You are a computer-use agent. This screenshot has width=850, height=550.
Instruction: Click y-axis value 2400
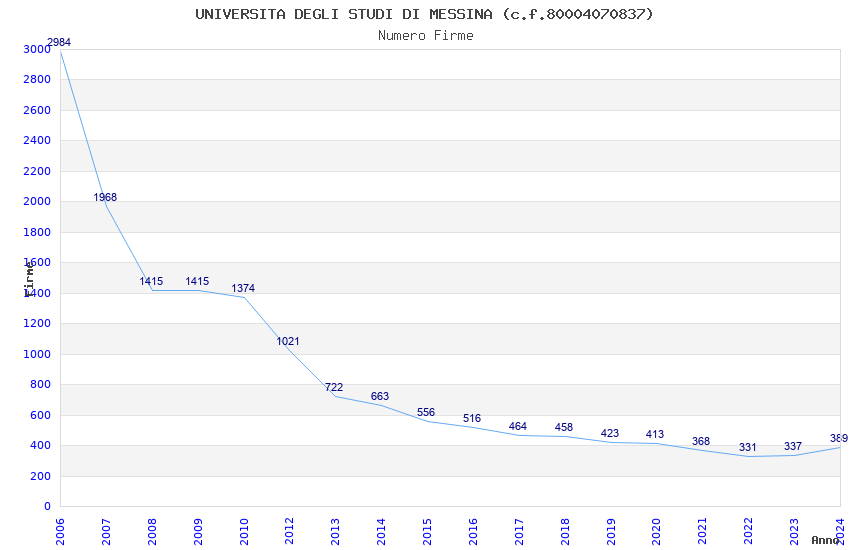37,140
